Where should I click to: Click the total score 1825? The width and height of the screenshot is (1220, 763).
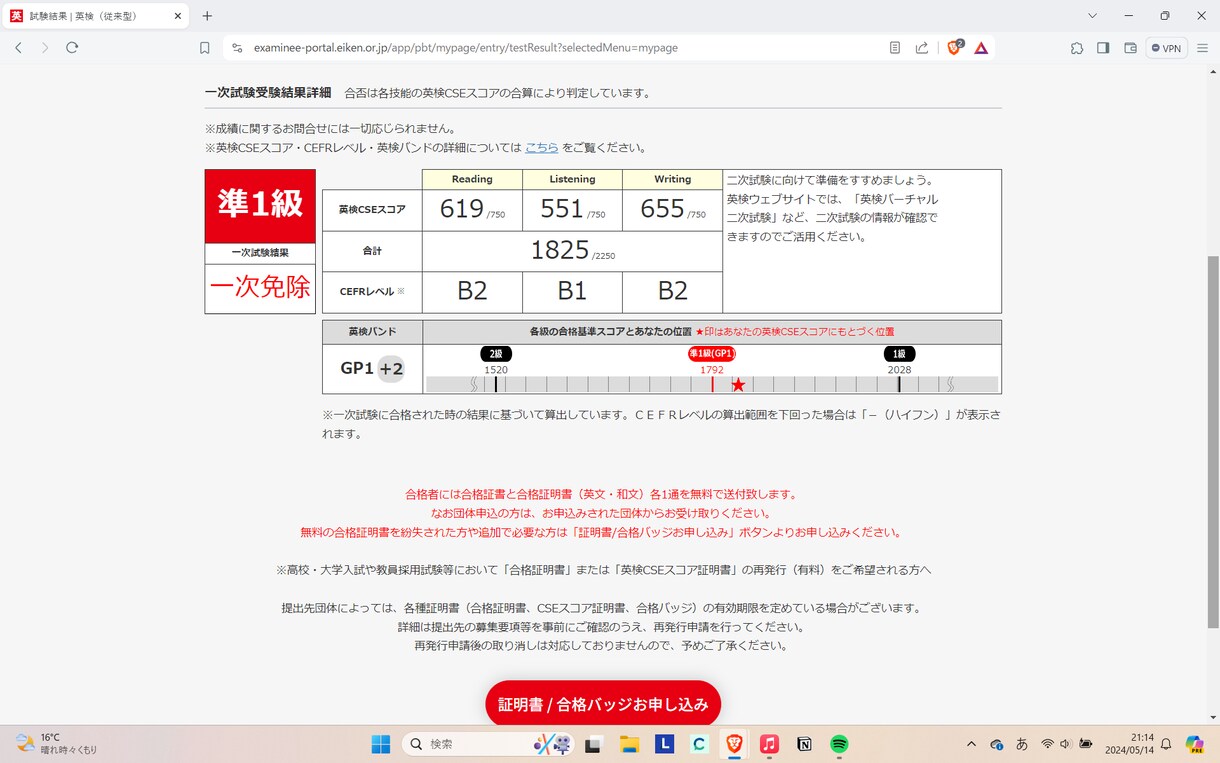pos(560,250)
